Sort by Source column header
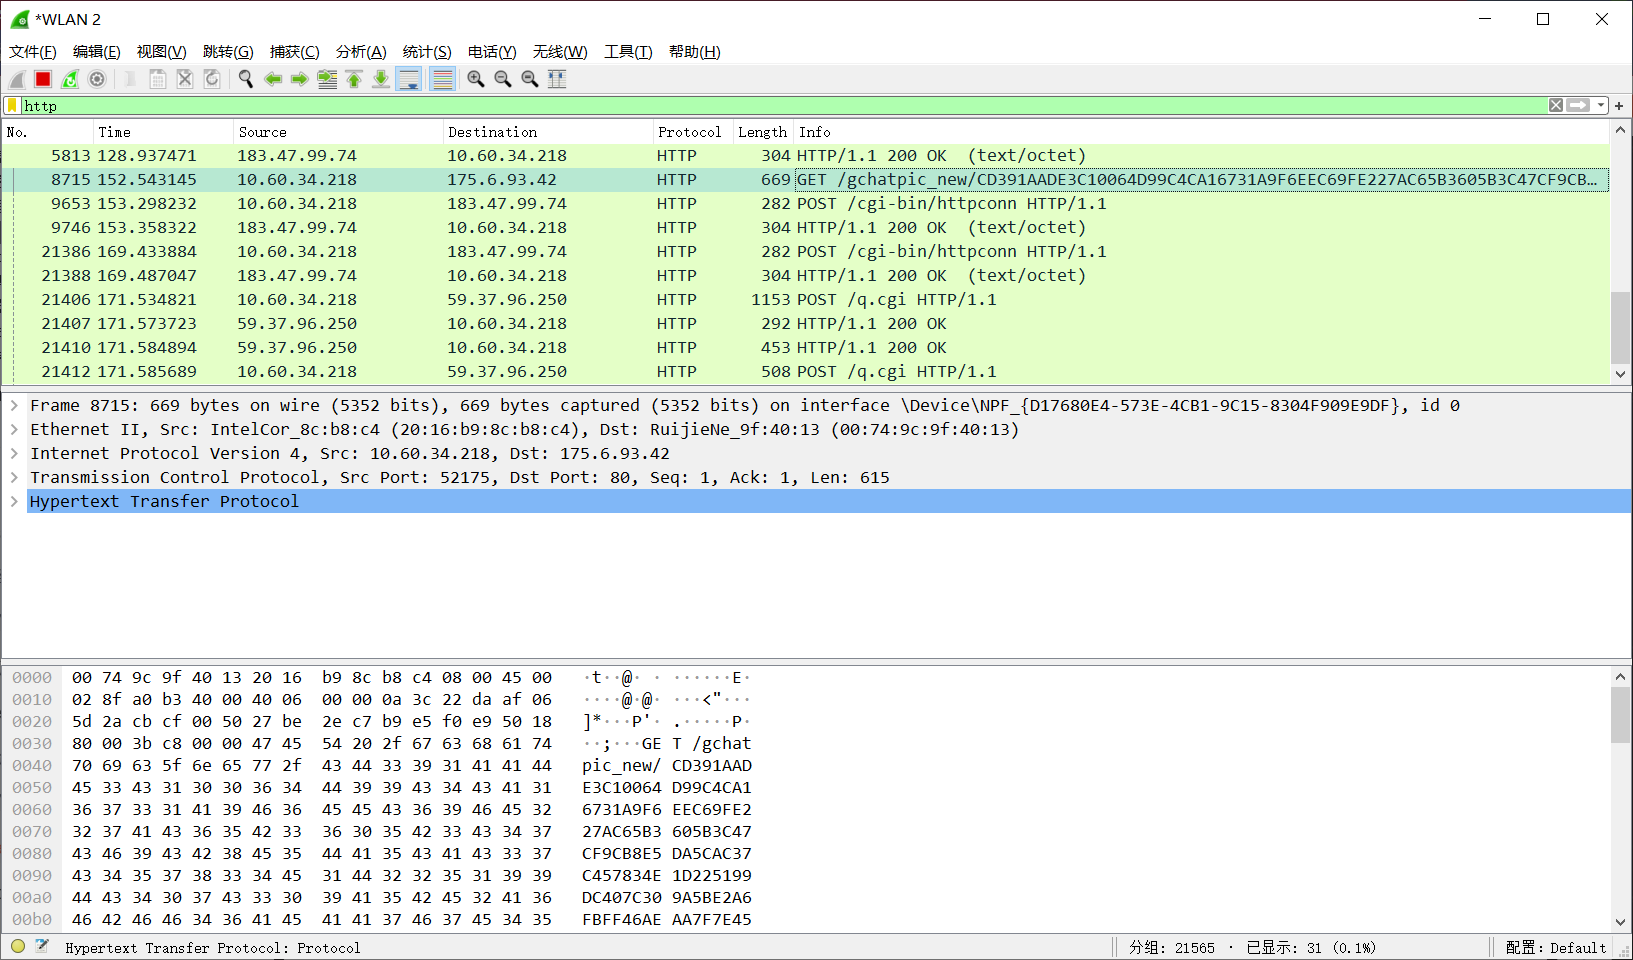Screen dimensions: 1633x960 338,132
